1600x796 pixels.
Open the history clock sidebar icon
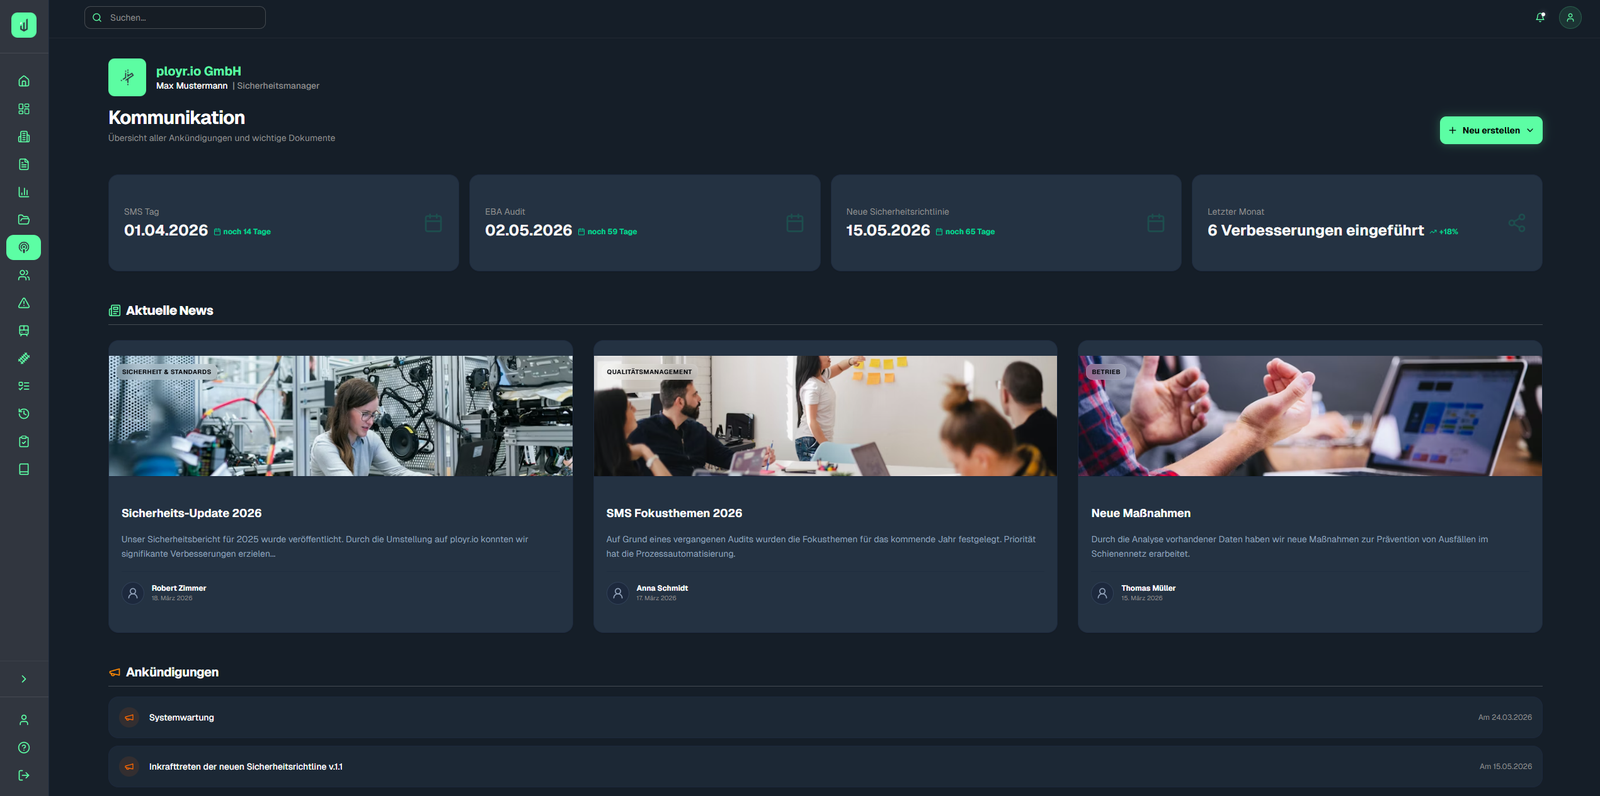24,414
